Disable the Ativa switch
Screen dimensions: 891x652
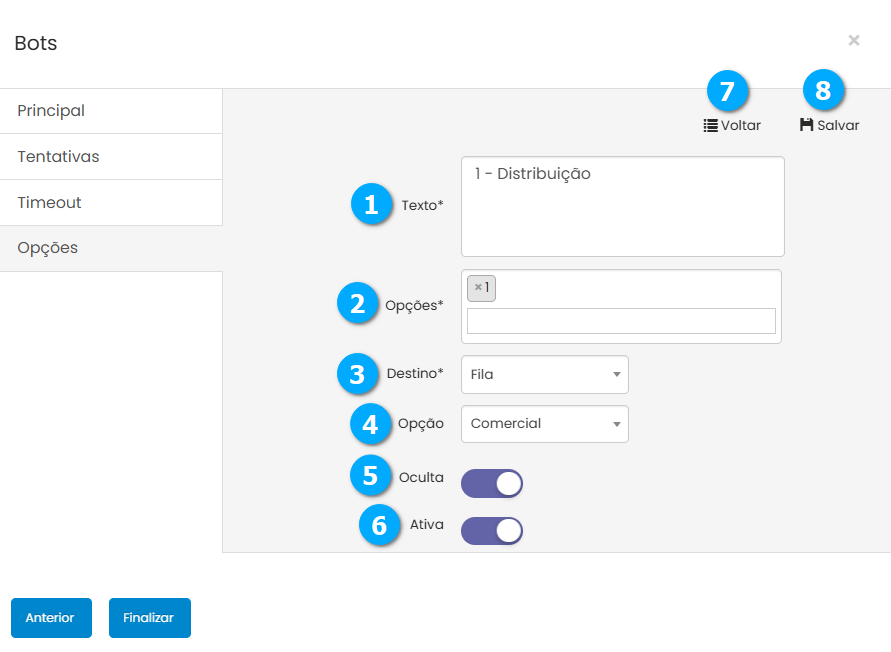coord(492,531)
